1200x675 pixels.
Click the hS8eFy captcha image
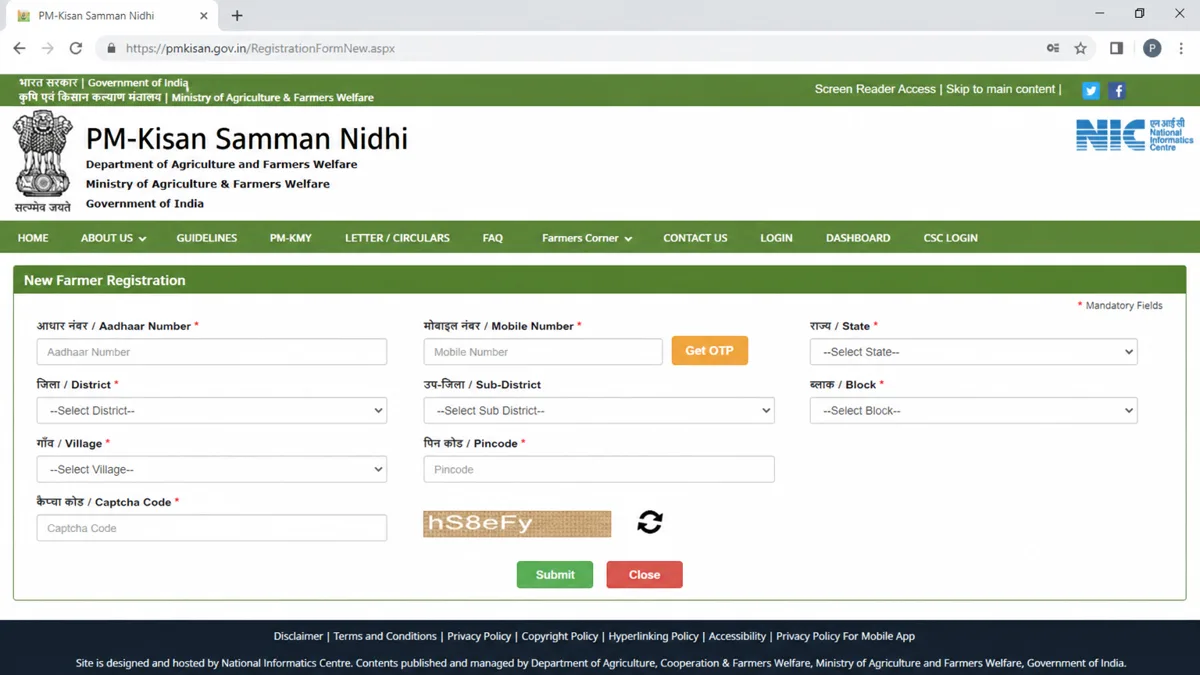(517, 523)
